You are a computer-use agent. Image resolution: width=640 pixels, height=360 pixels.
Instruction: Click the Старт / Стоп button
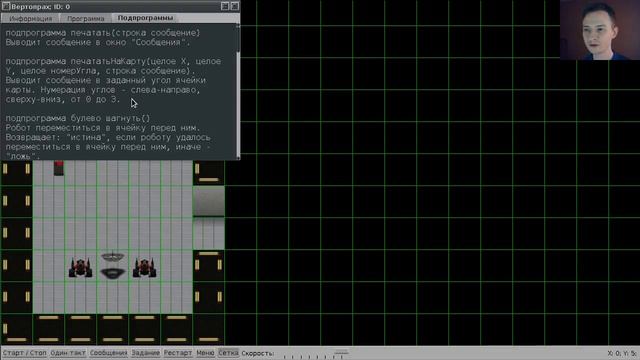[x=24, y=353]
